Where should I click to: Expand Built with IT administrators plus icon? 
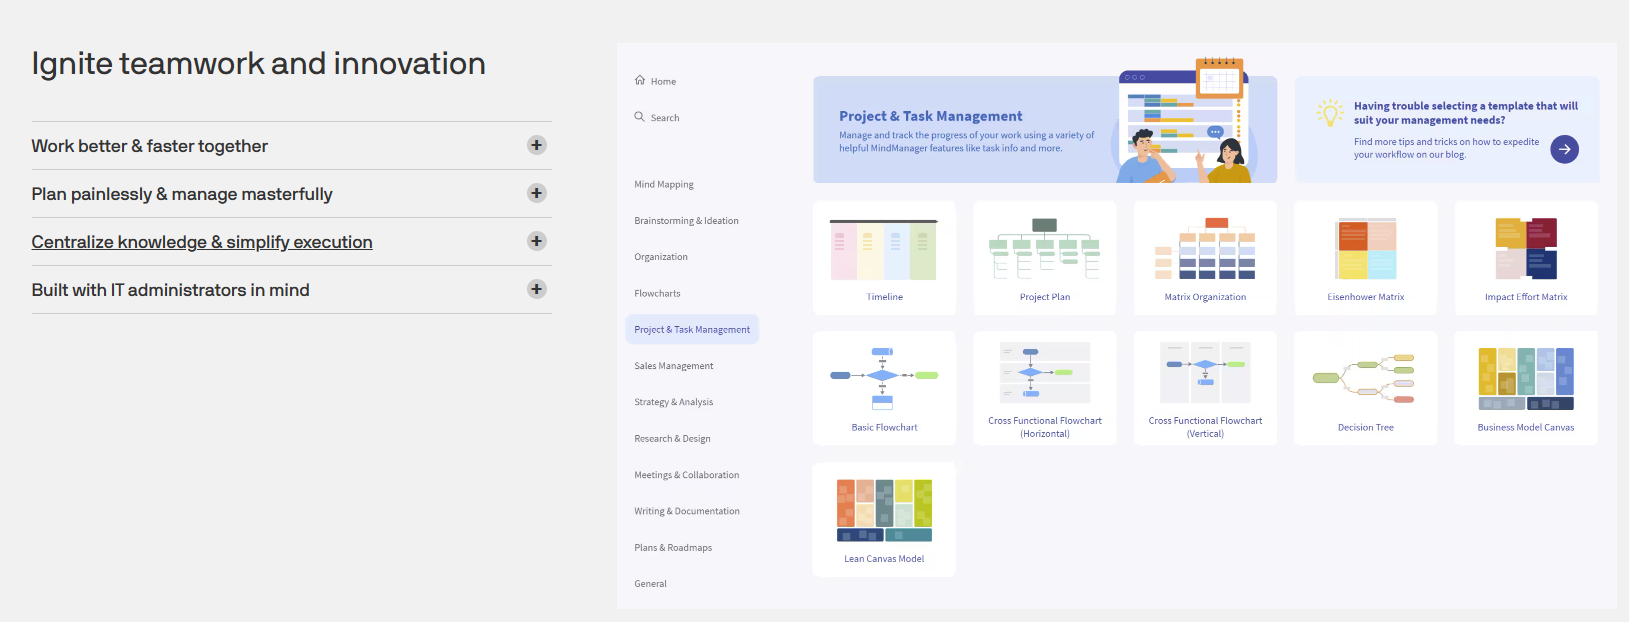click(x=537, y=289)
